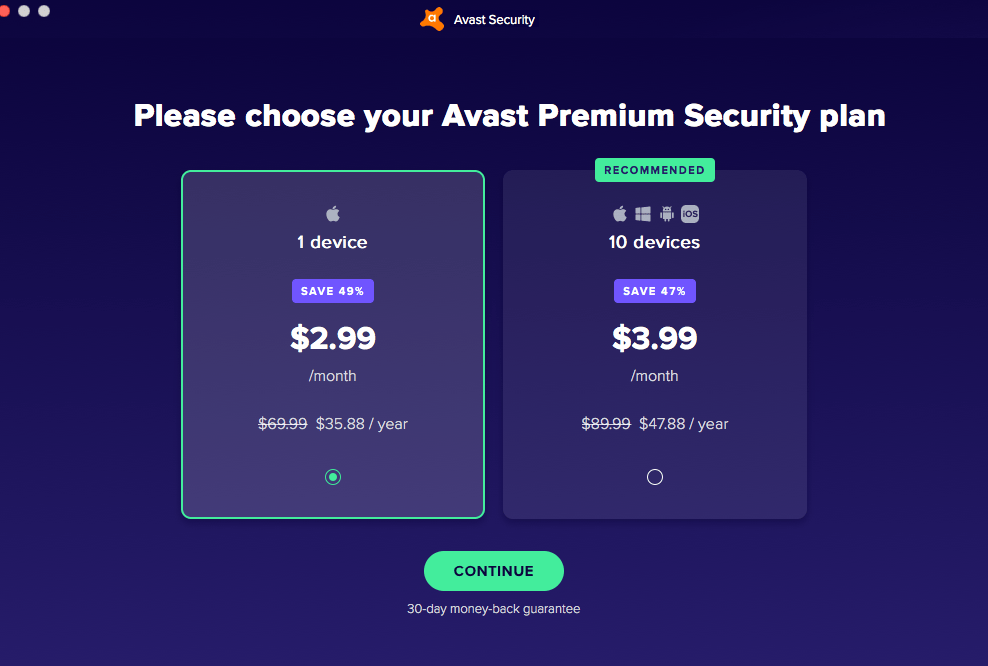Click the Android platform icon

(x=665, y=212)
